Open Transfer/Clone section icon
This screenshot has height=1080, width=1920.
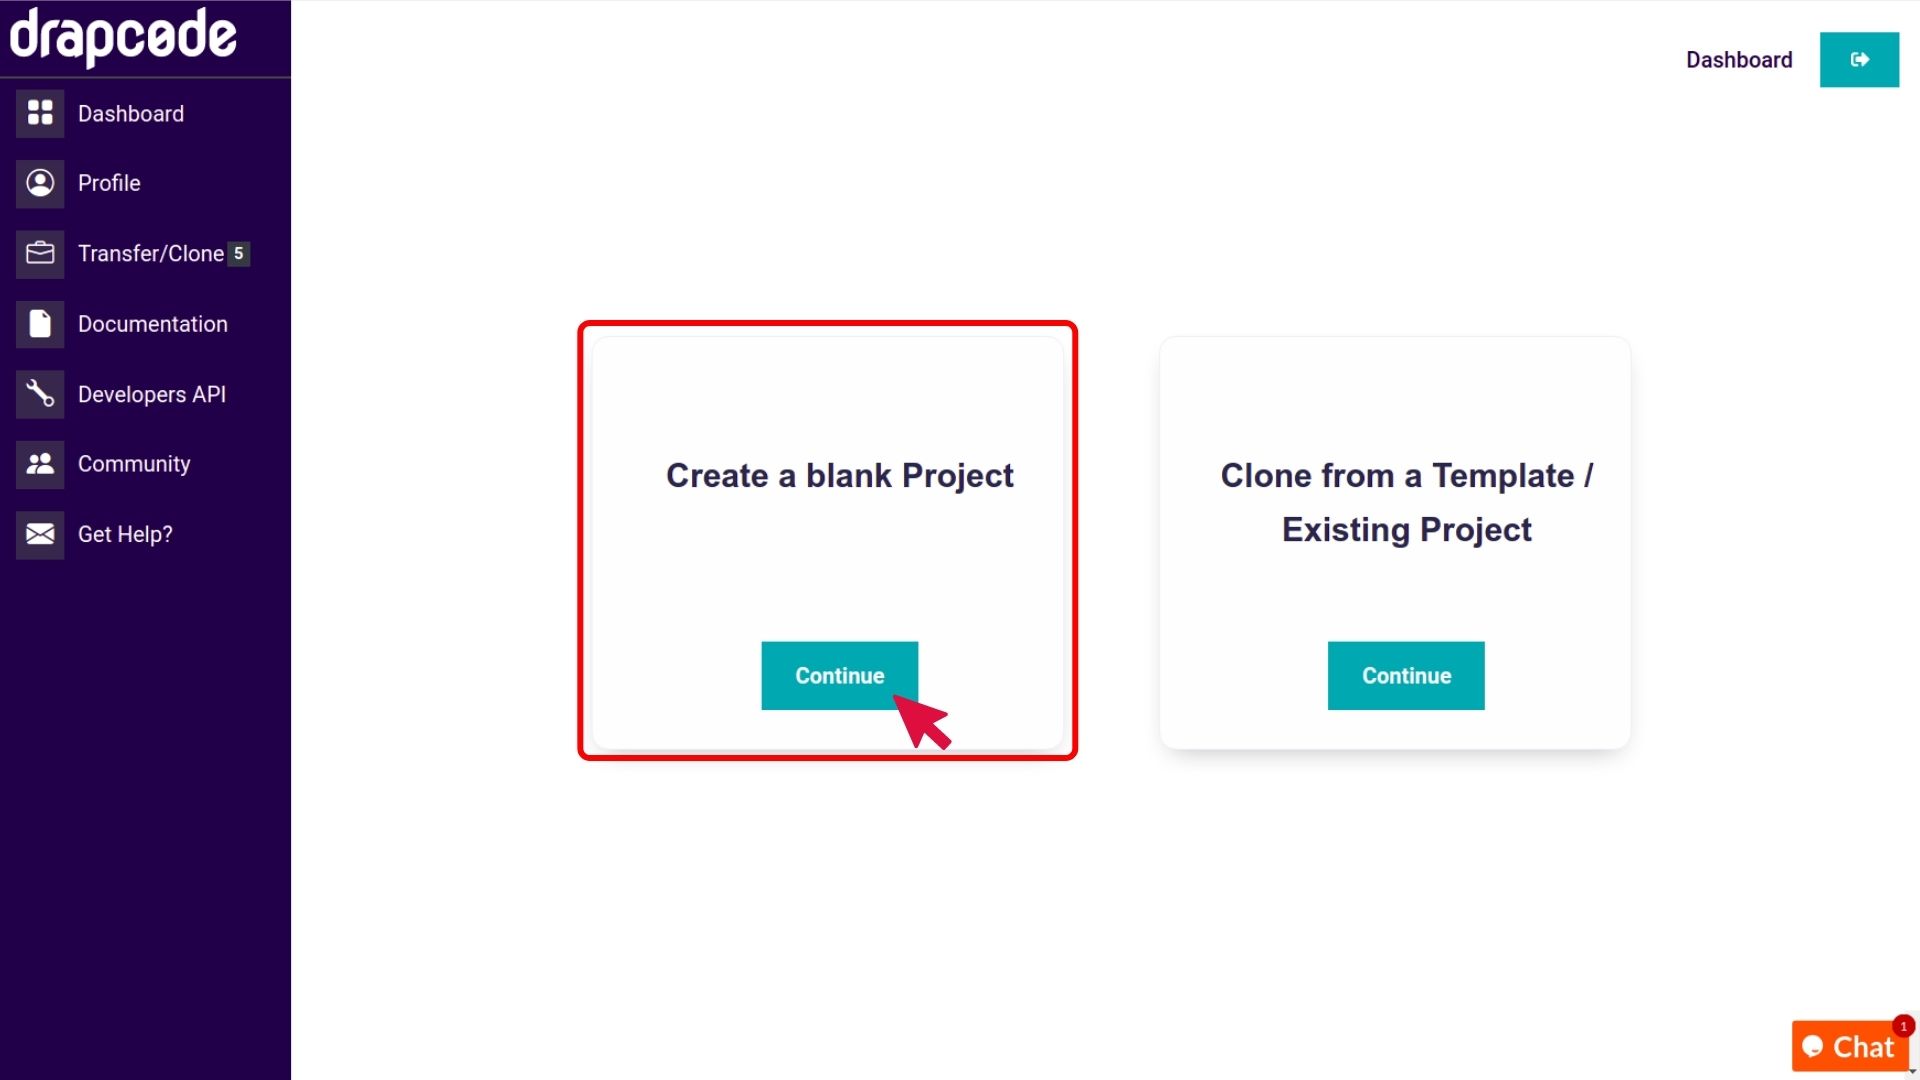[x=40, y=253]
